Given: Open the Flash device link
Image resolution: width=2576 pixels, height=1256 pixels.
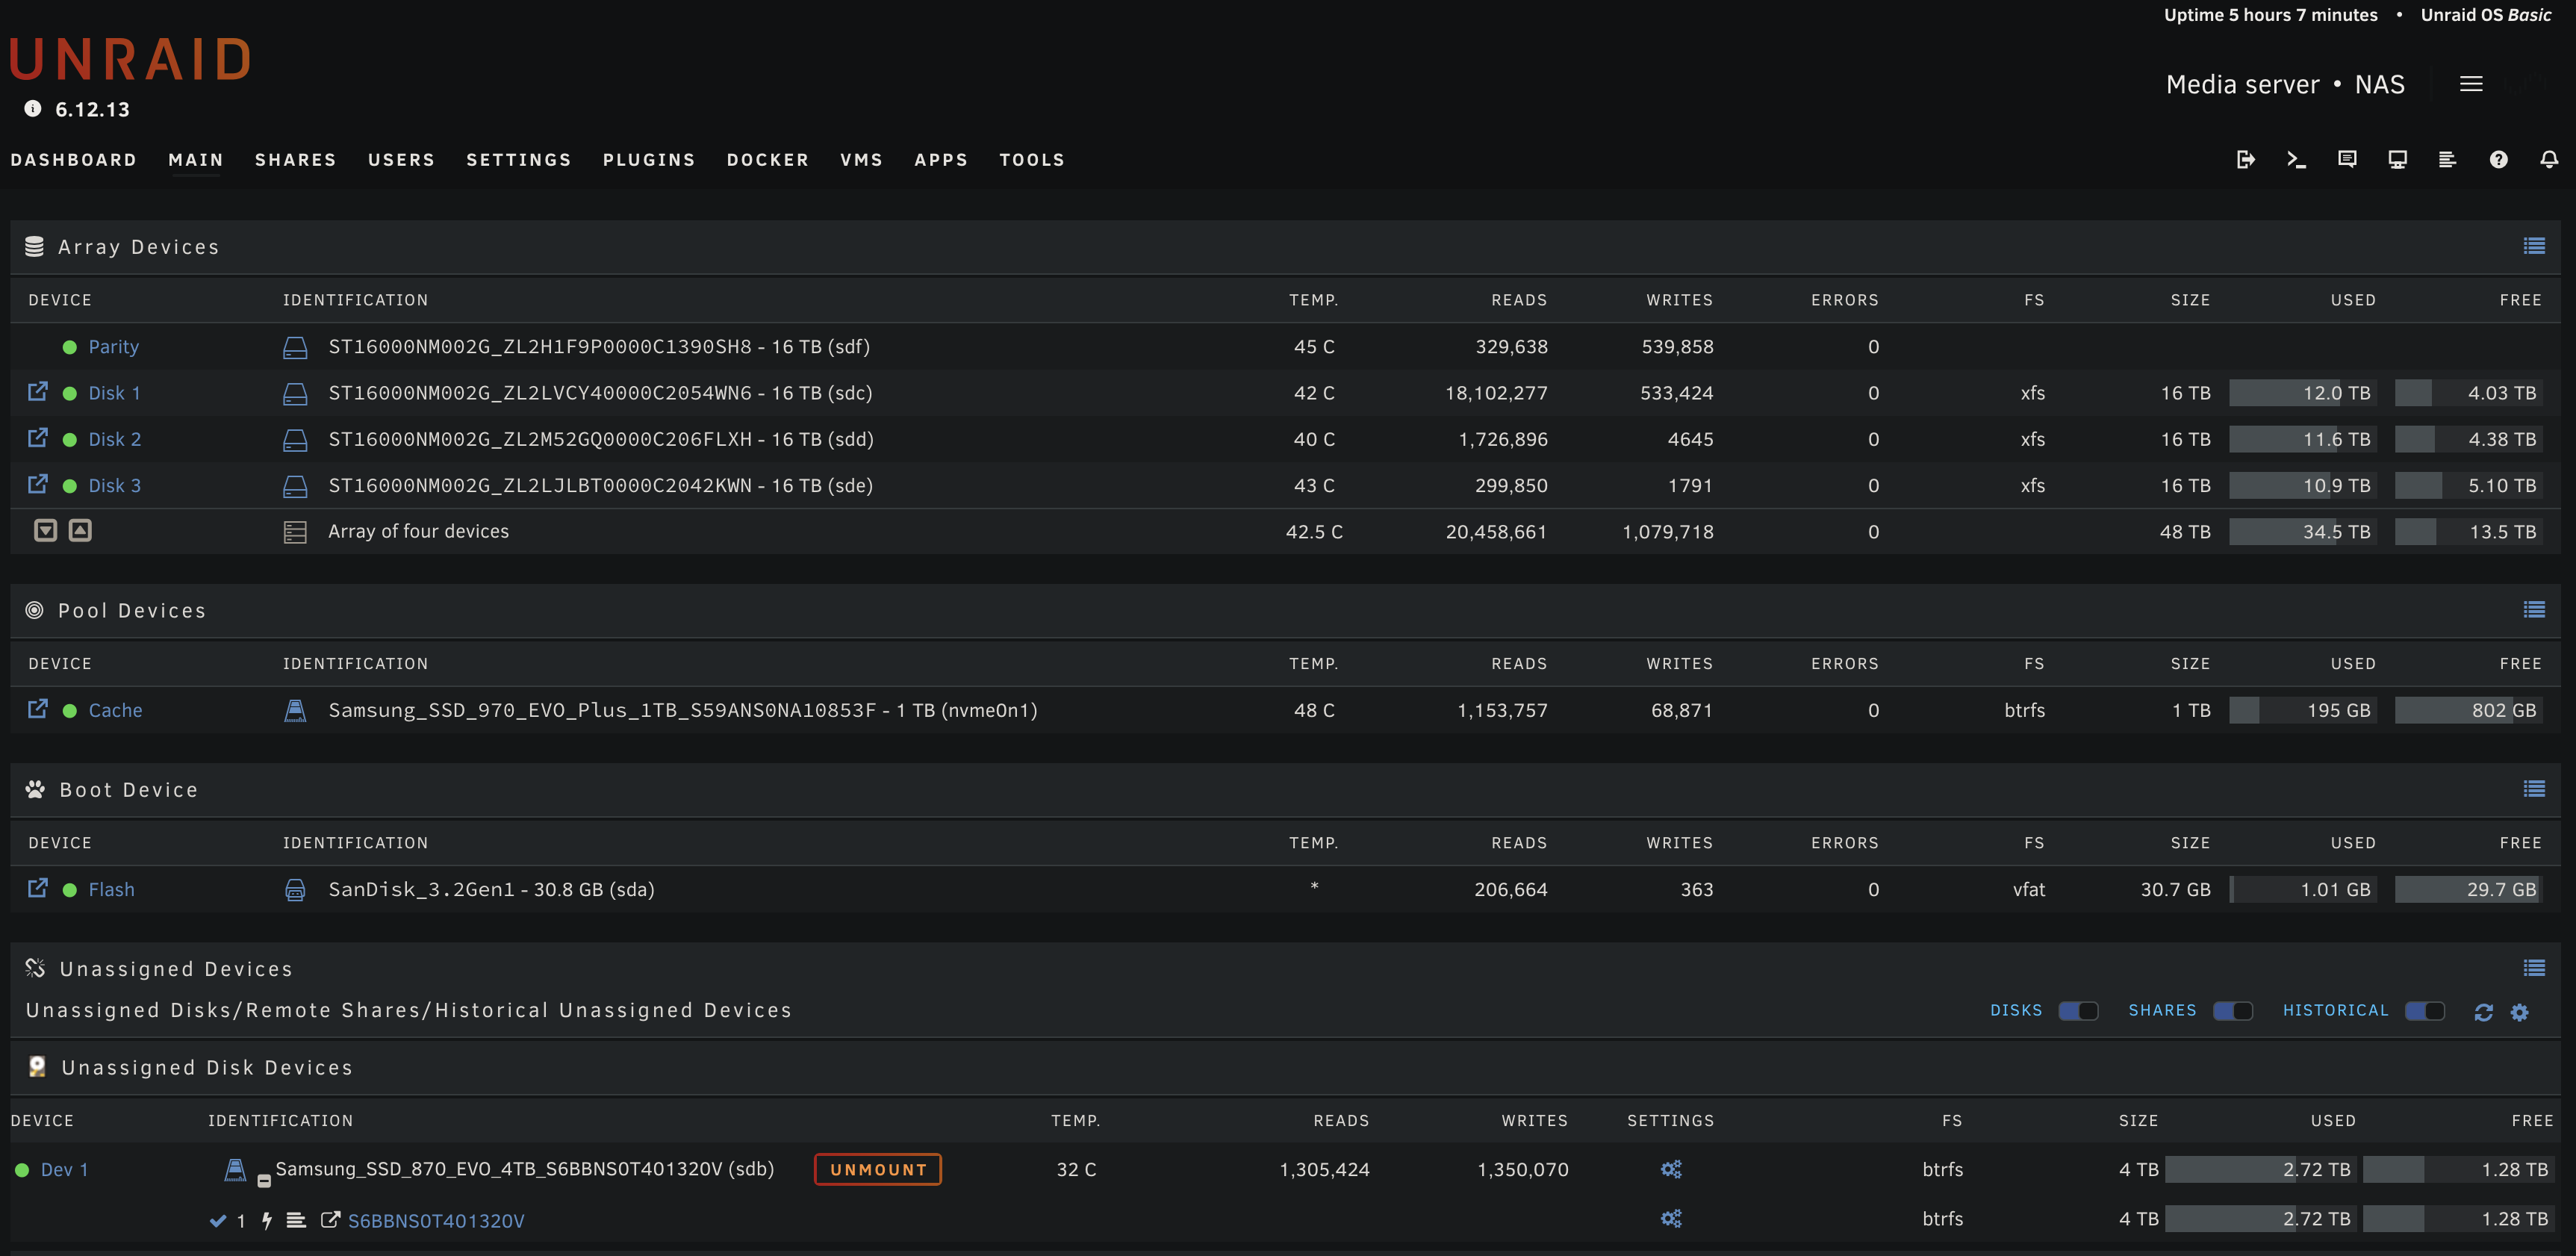Looking at the screenshot, I should [x=111, y=890].
